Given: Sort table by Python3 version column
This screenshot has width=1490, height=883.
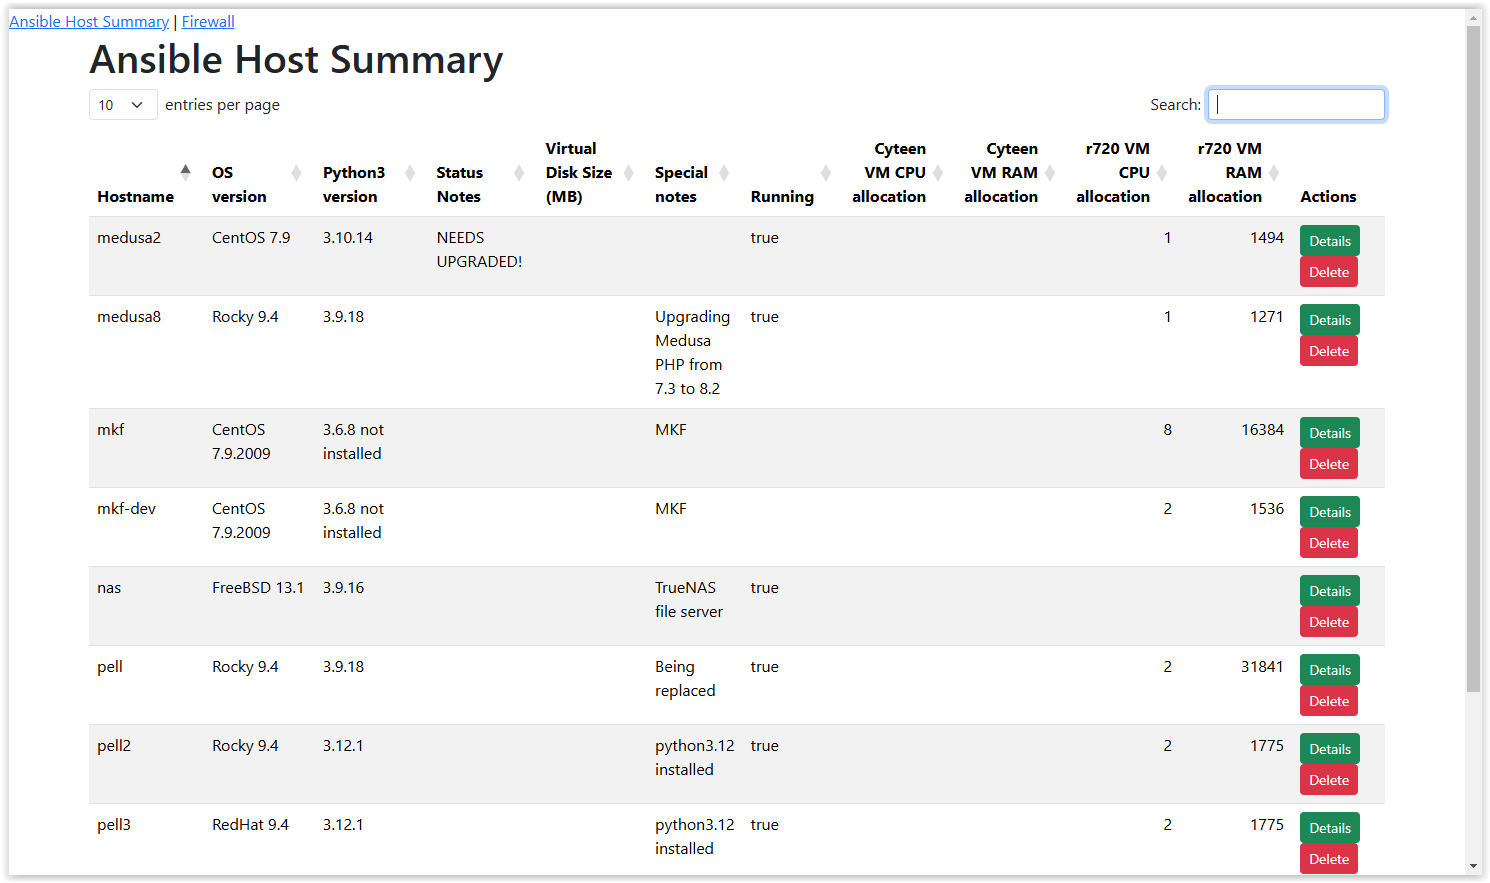Looking at the screenshot, I should tap(371, 173).
